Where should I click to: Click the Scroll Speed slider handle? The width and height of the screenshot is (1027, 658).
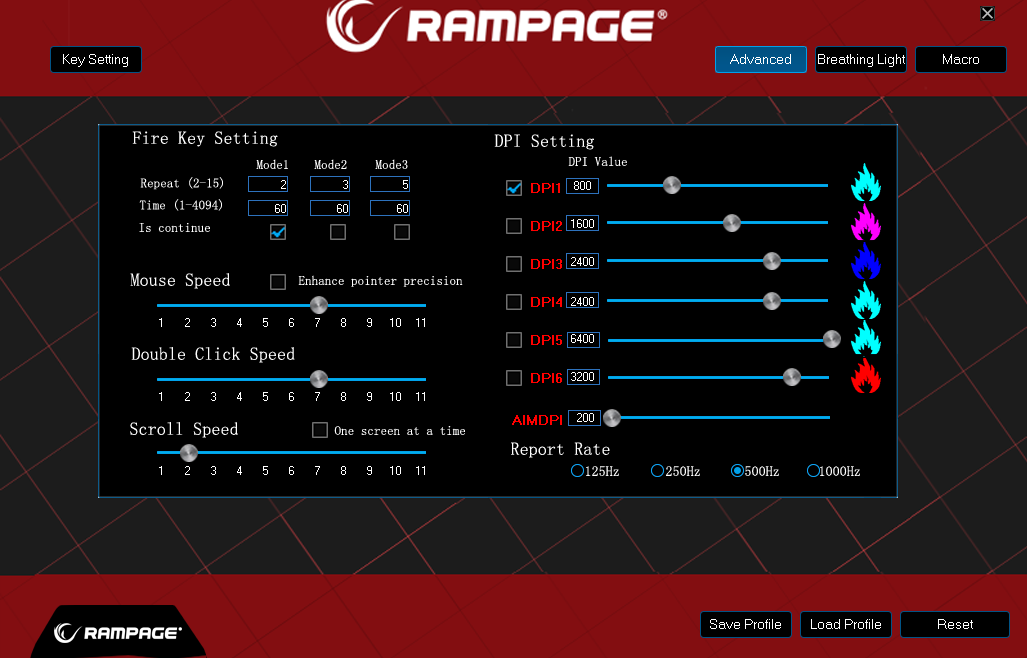coord(189,453)
